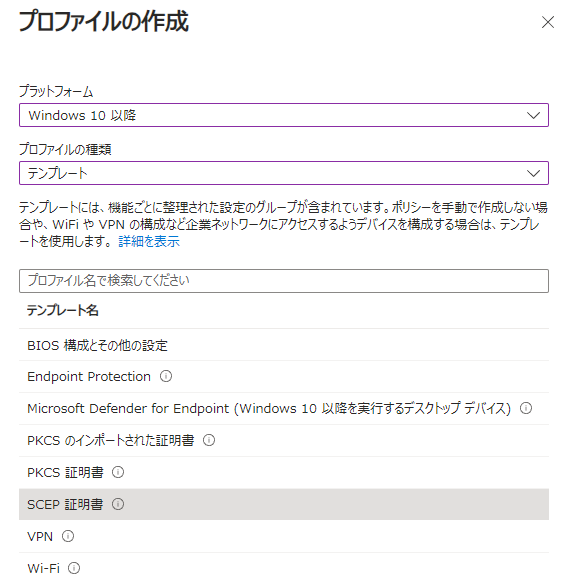566x579 pixels.
Task: Select the SCEP 証明書 template row
Action: click(284, 504)
